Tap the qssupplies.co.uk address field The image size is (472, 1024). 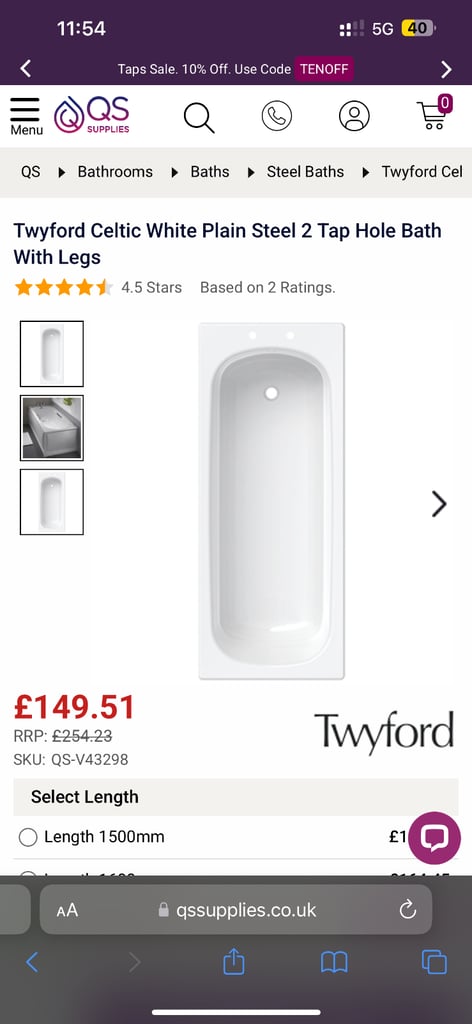pyautogui.click(x=236, y=910)
